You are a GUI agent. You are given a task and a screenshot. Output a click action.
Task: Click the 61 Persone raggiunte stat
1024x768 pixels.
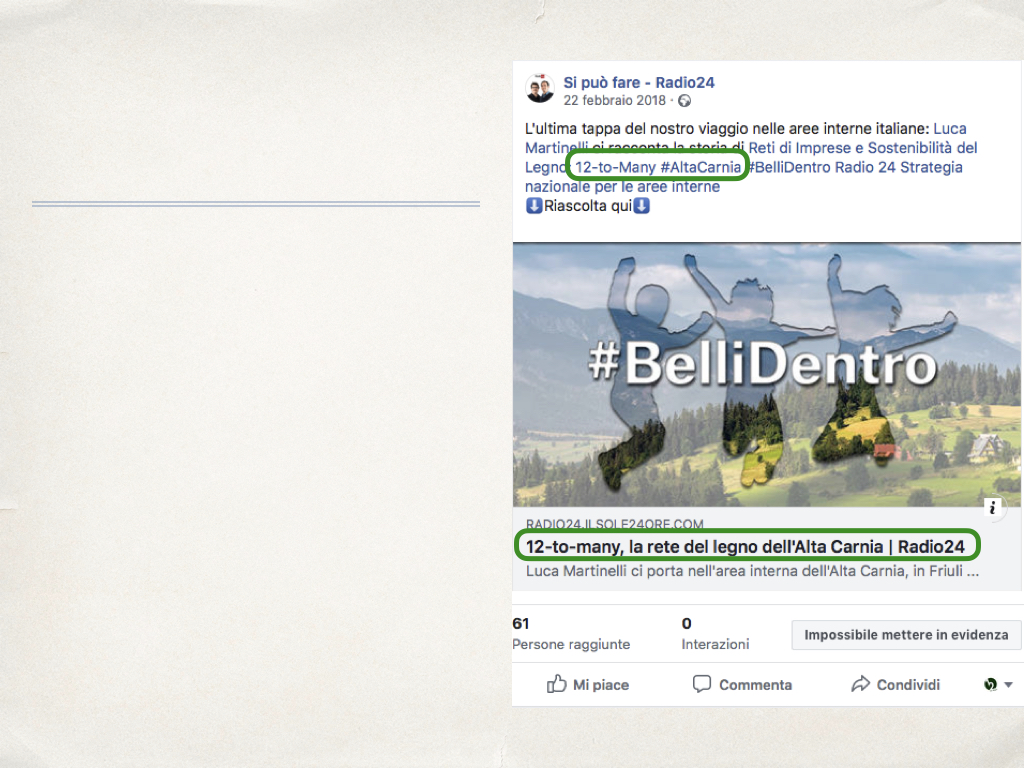pyautogui.click(x=571, y=633)
